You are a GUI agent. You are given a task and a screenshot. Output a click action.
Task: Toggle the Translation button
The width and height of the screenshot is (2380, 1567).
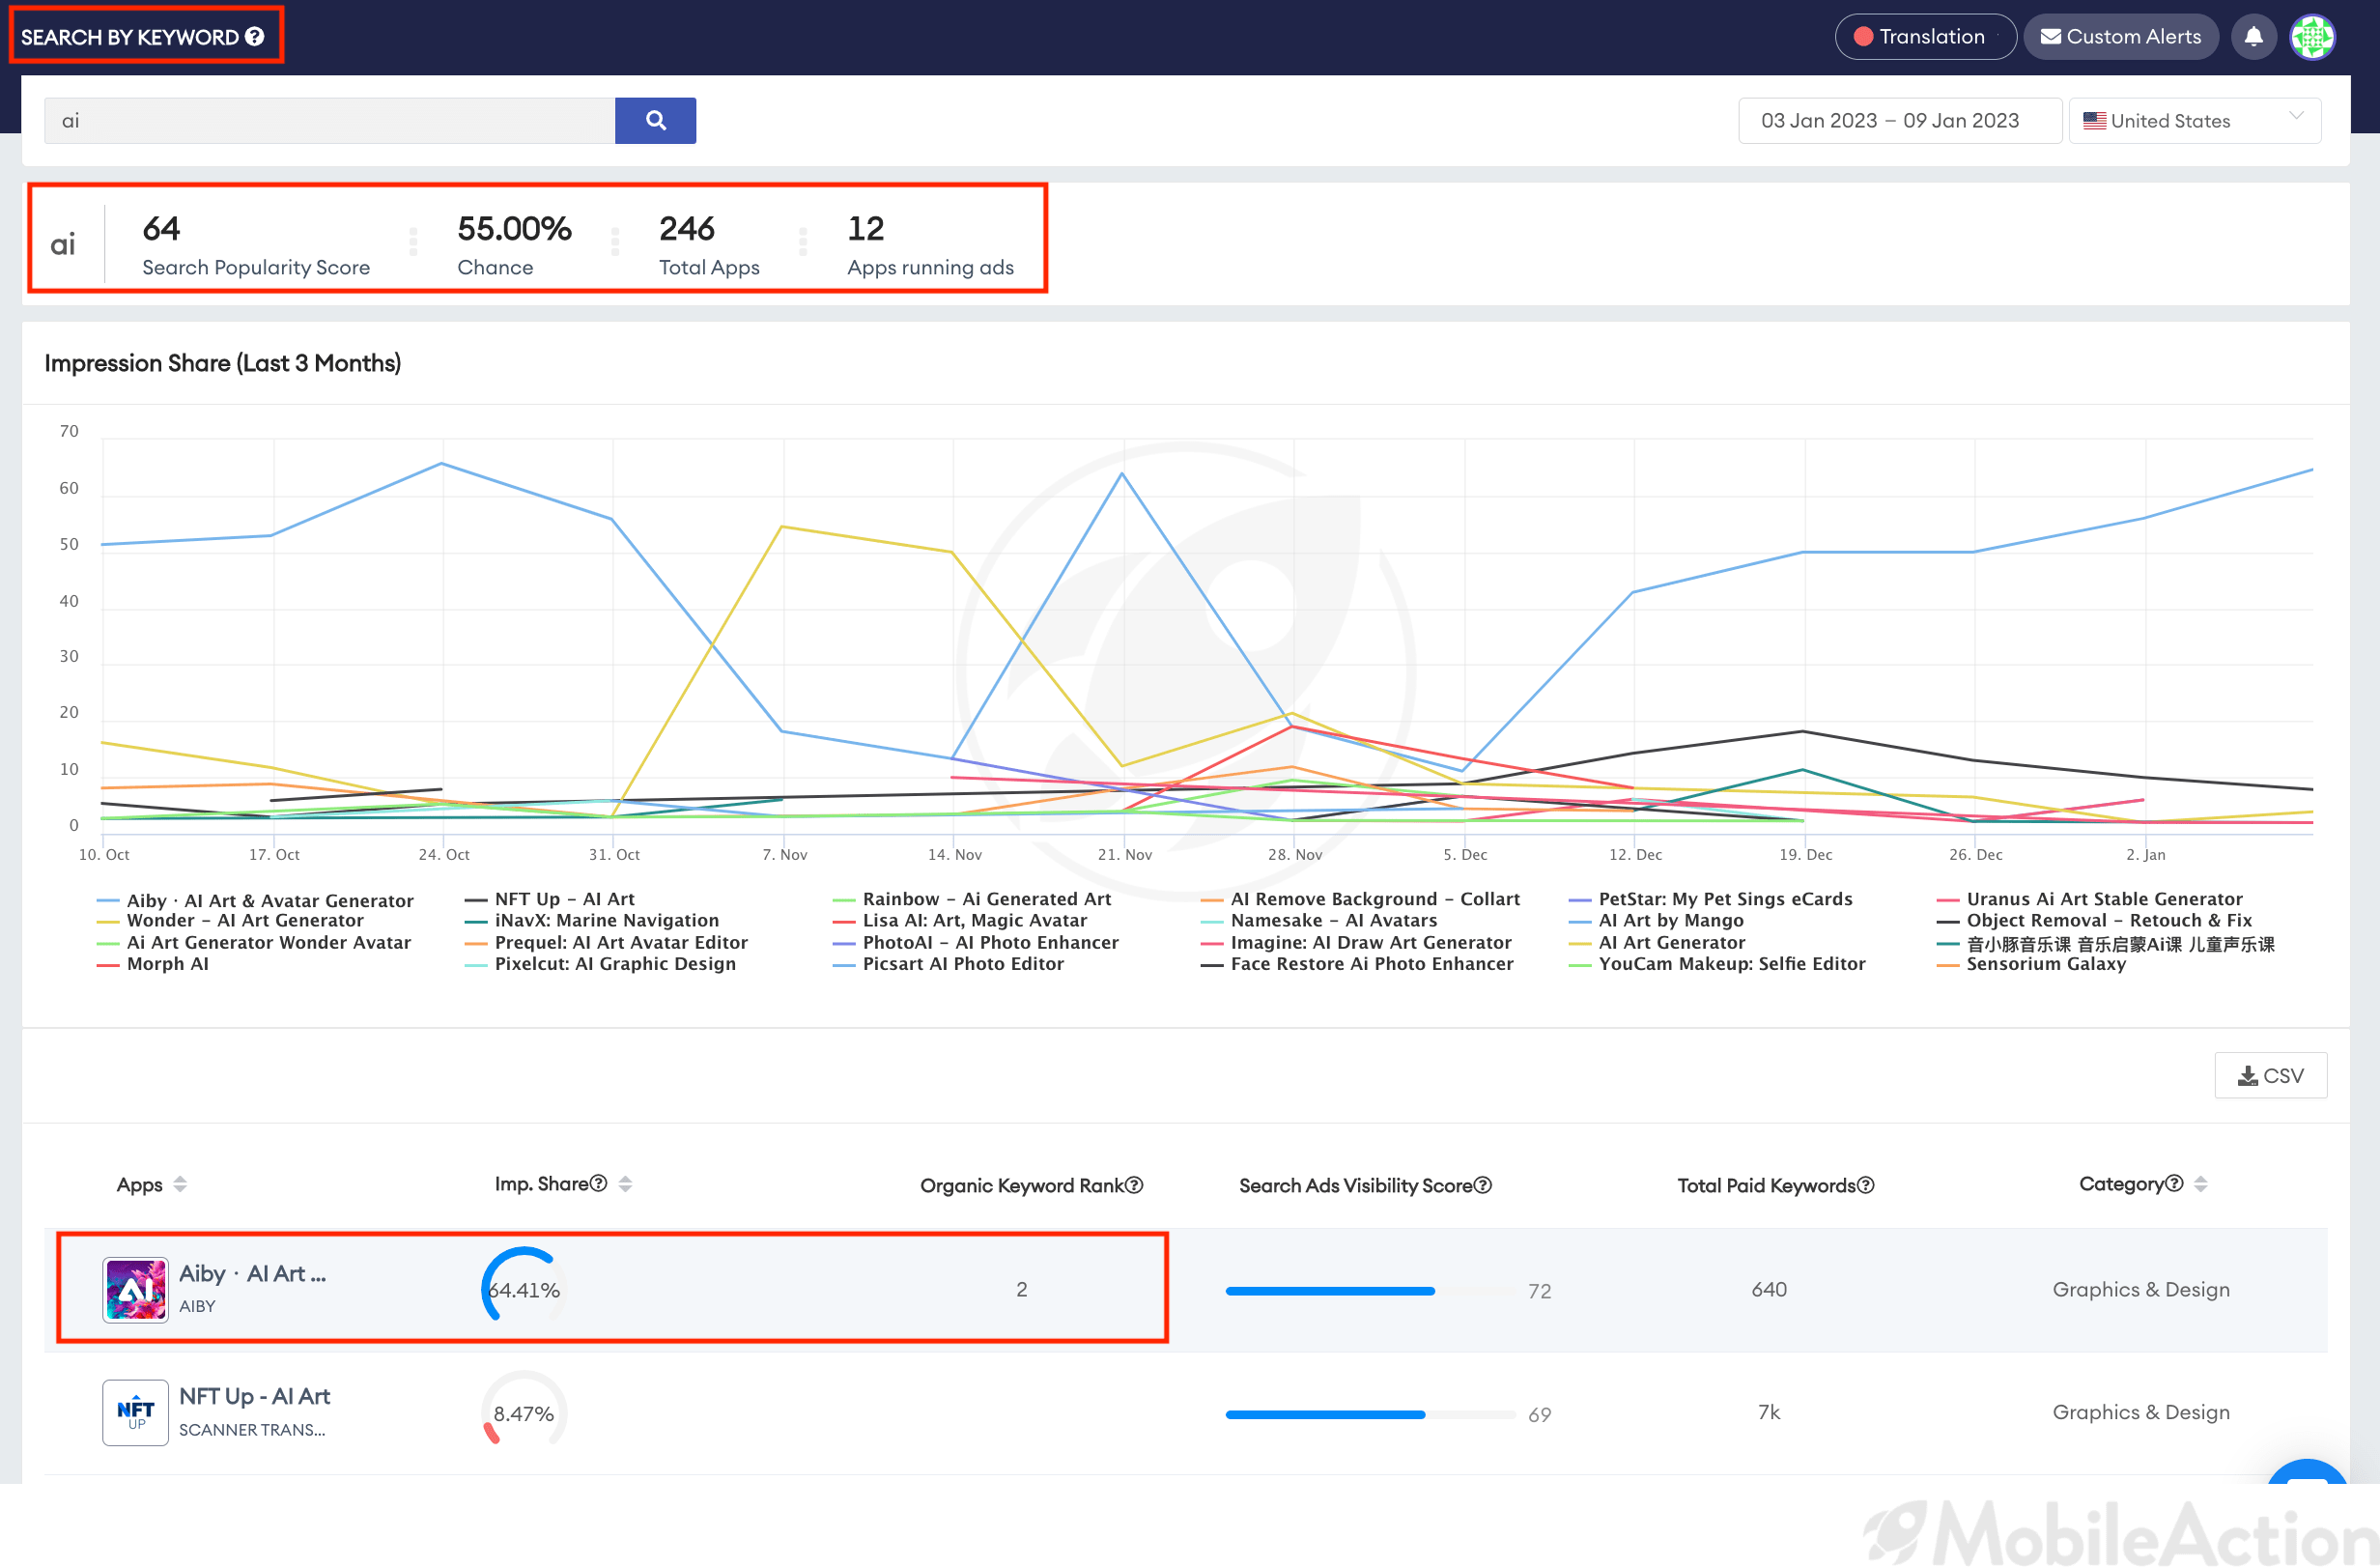point(1925,37)
